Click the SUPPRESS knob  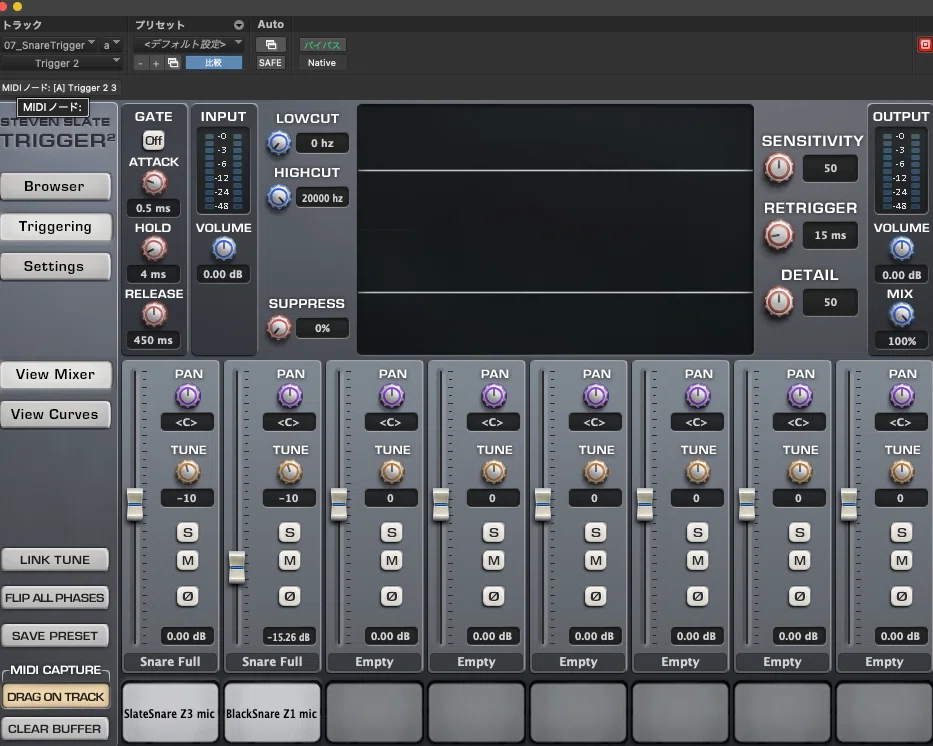click(x=278, y=328)
